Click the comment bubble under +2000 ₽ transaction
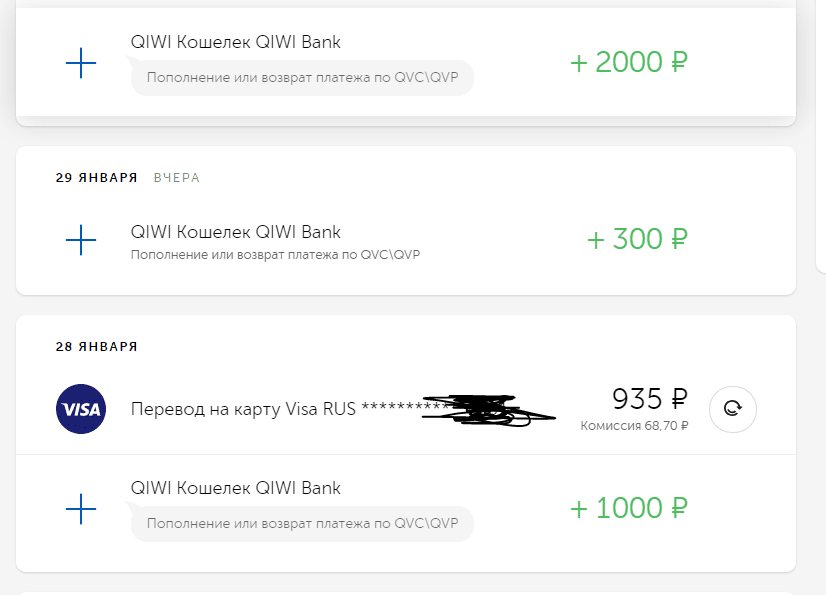Screen dimensions: 826x595 point(301,77)
